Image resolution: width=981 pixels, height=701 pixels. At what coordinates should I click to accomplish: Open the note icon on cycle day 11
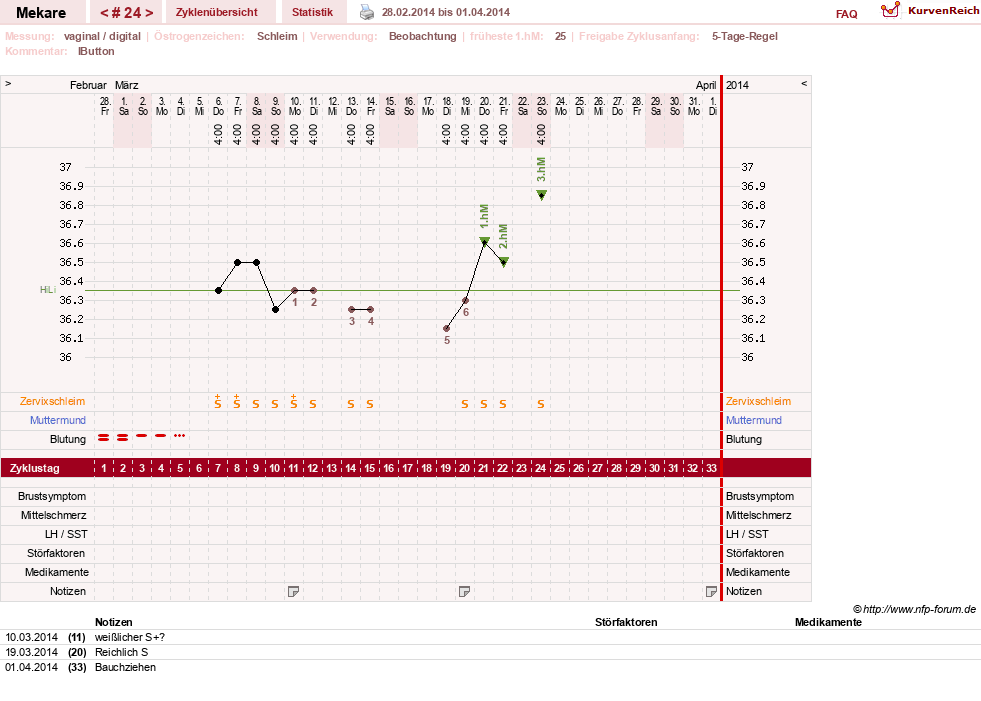click(293, 591)
